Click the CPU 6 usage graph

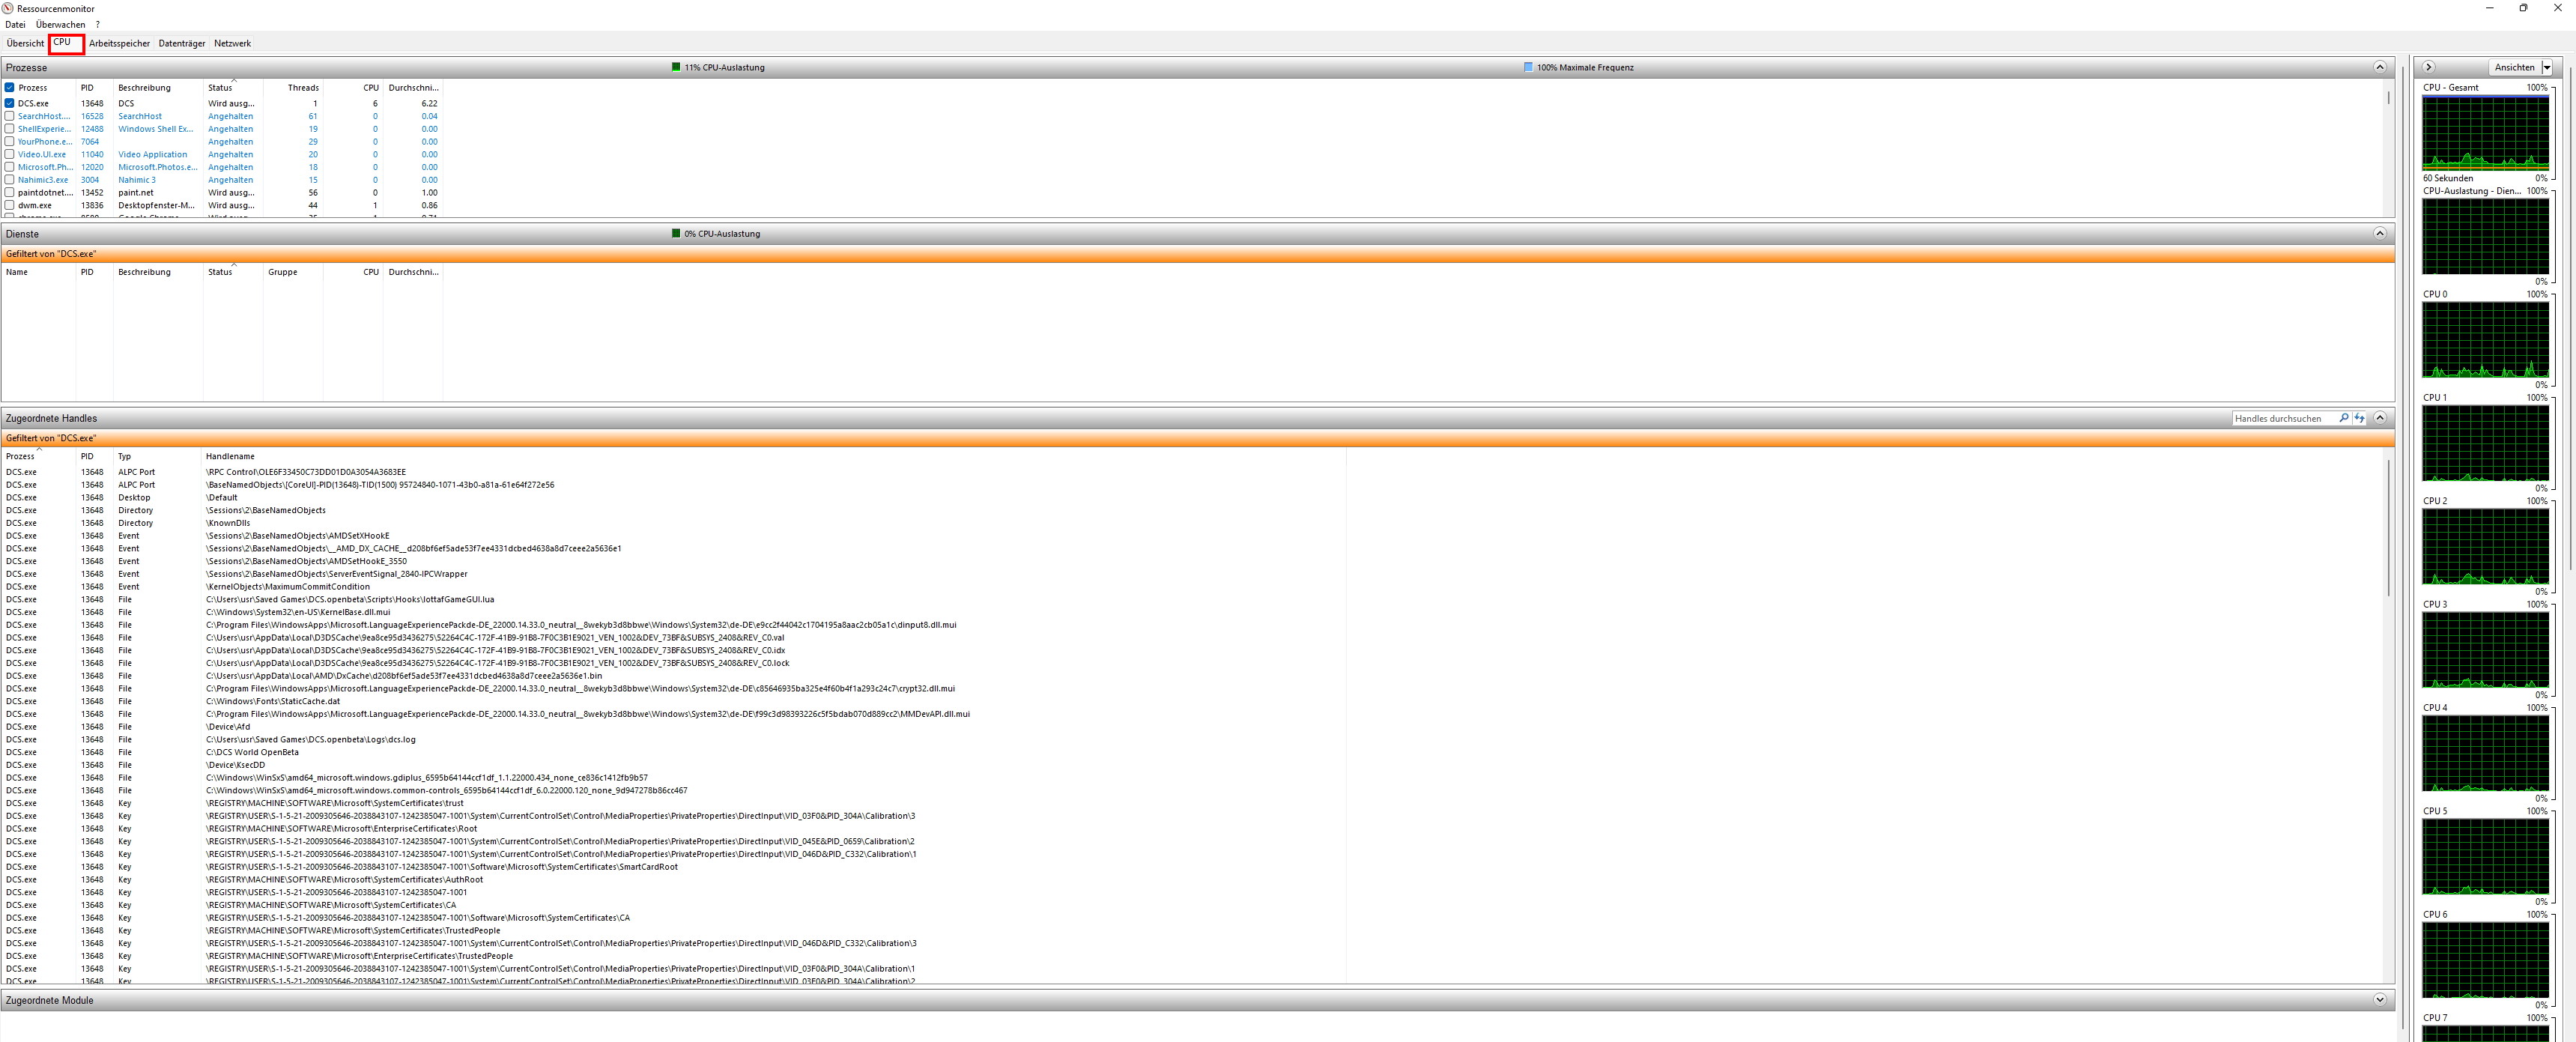[x=2485, y=960]
